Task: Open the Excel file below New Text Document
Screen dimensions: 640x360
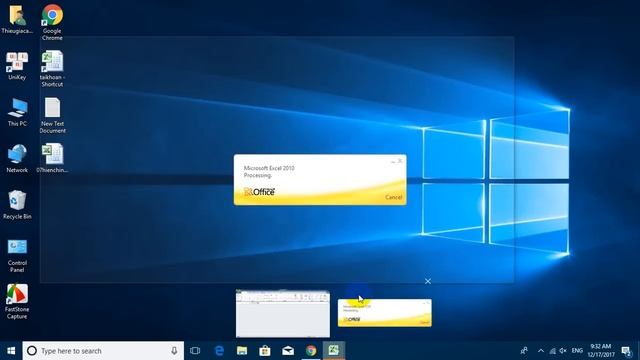Action: tap(52, 158)
